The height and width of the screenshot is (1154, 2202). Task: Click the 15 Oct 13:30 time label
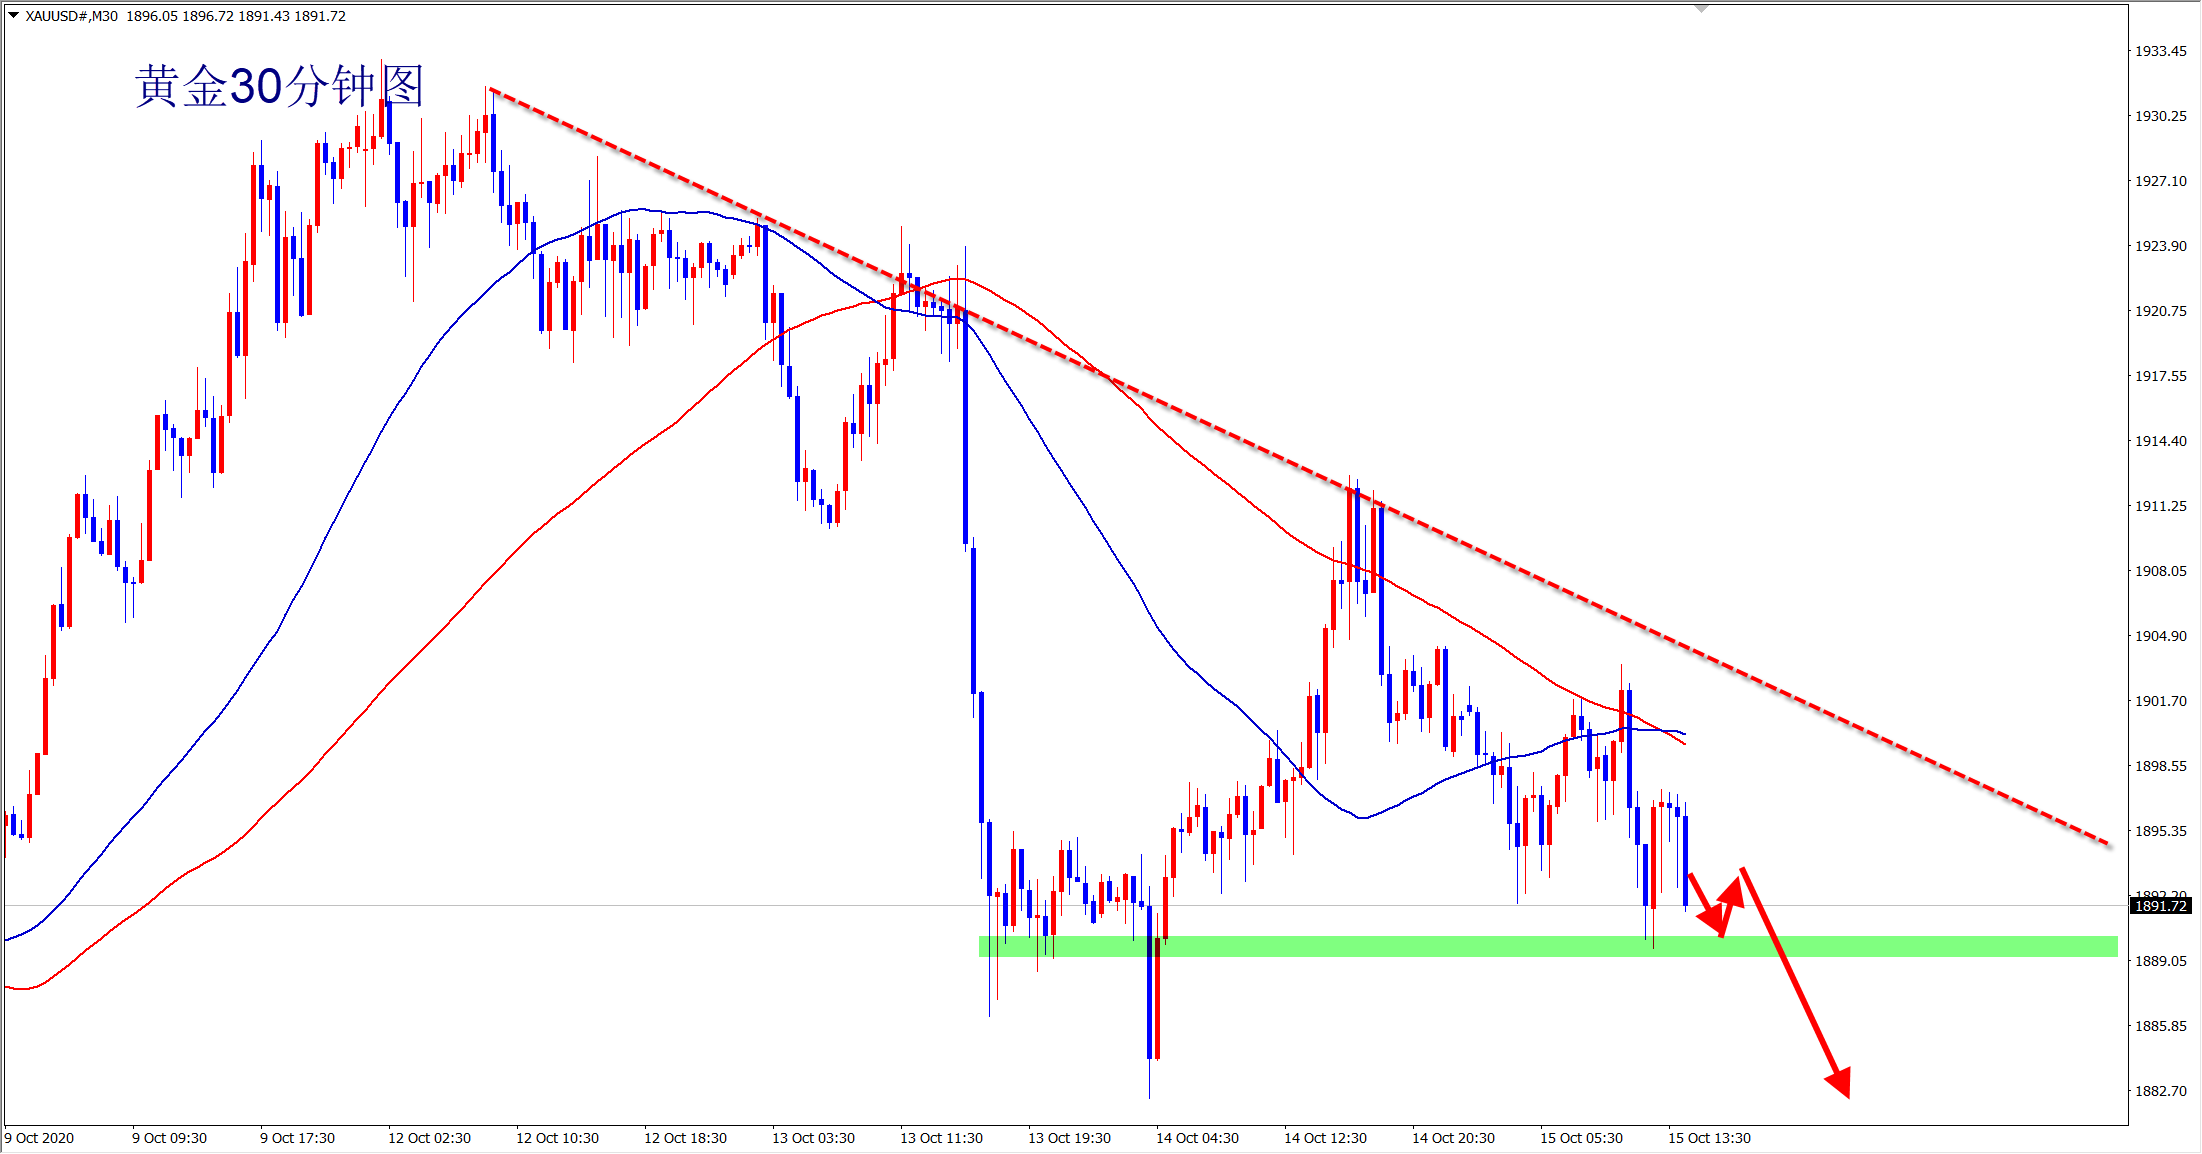coord(1709,1138)
